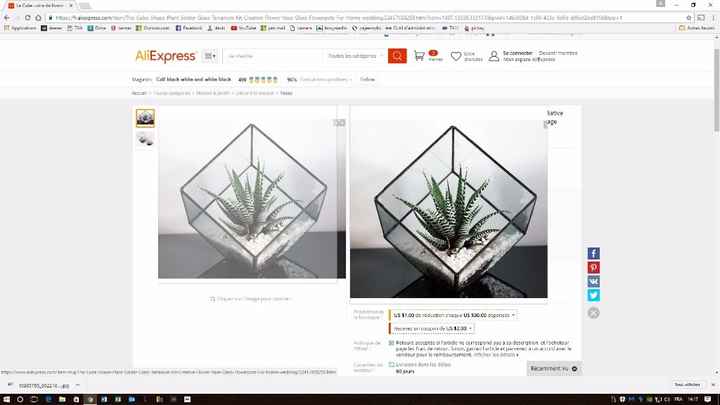Click the orange search magnifier button
The image size is (720, 405).
click(x=397, y=56)
